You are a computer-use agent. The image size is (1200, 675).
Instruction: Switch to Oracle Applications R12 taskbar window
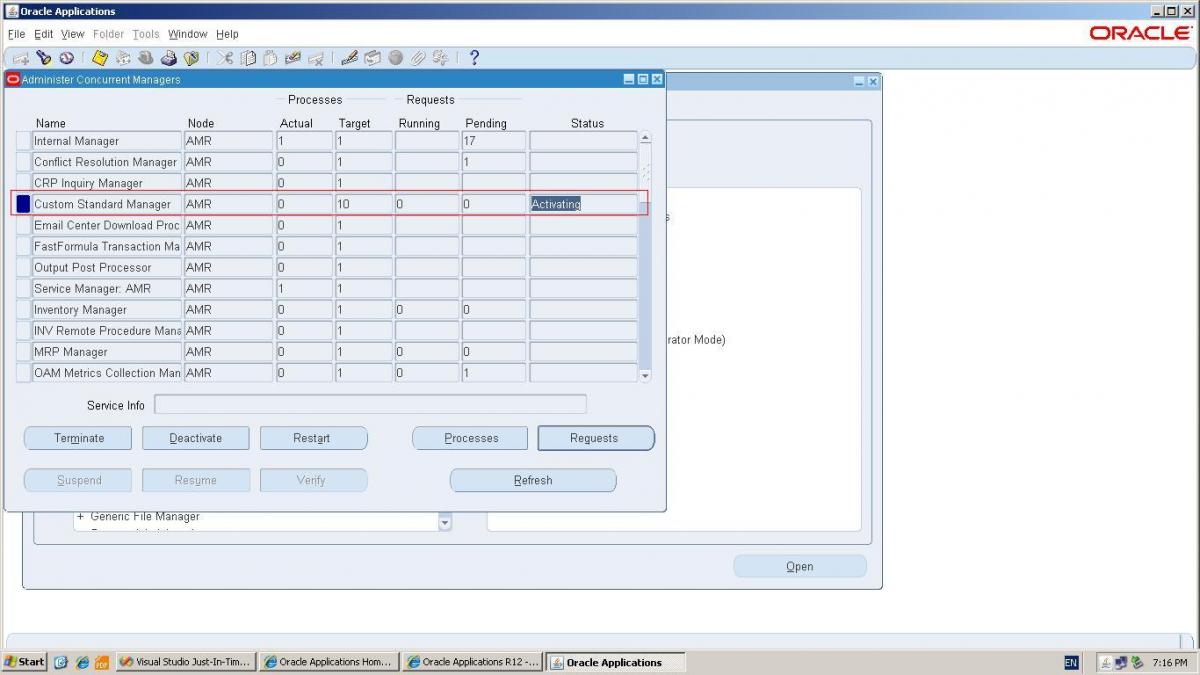click(472, 662)
